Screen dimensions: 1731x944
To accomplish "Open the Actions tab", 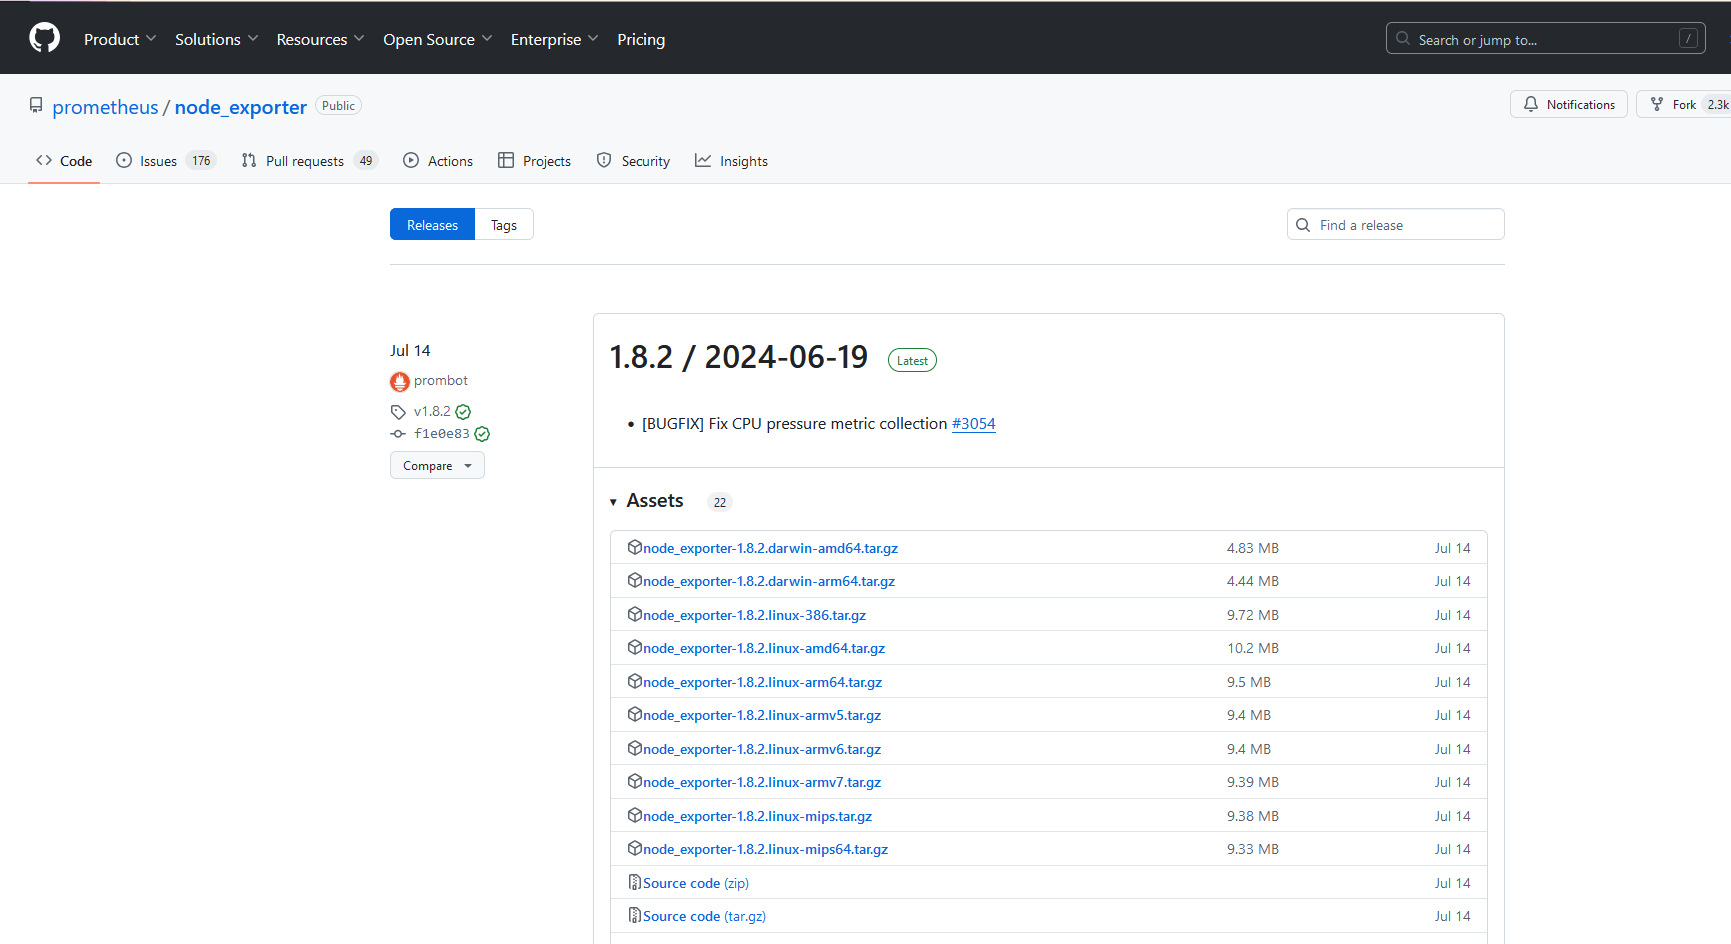I will tap(438, 161).
